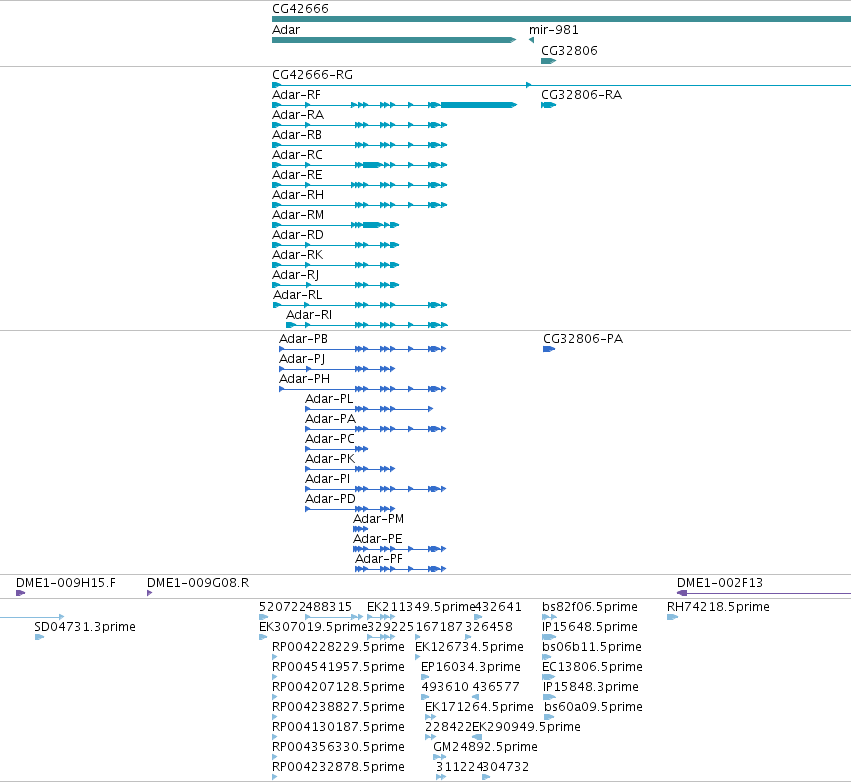851x782 pixels.
Task: Click the EK211349.5prime EST
Action: tap(381, 617)
